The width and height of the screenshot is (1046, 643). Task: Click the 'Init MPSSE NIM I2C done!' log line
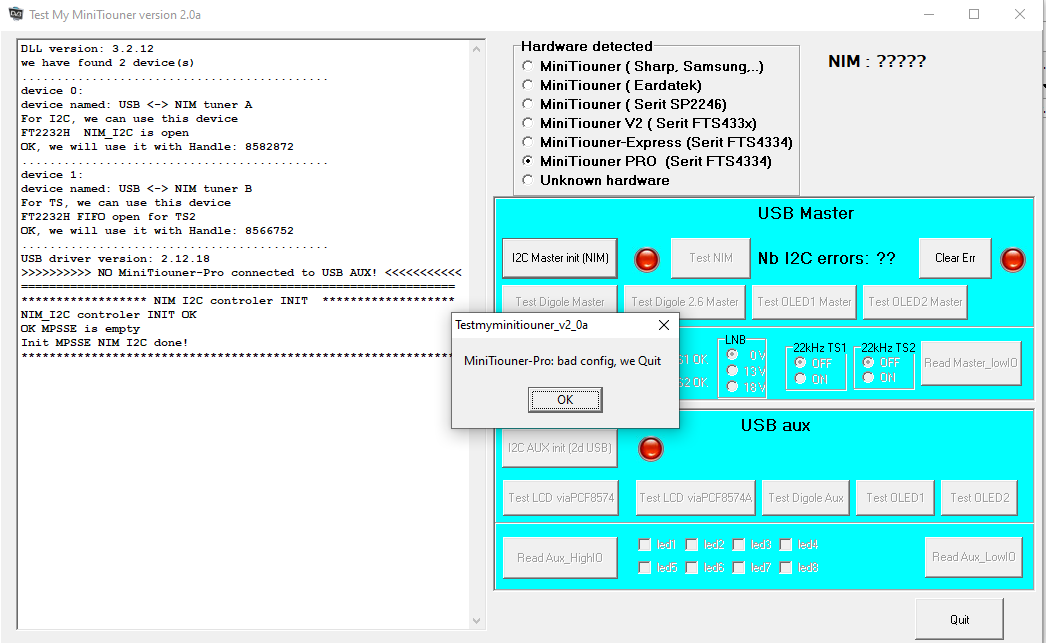coord(105,343)
